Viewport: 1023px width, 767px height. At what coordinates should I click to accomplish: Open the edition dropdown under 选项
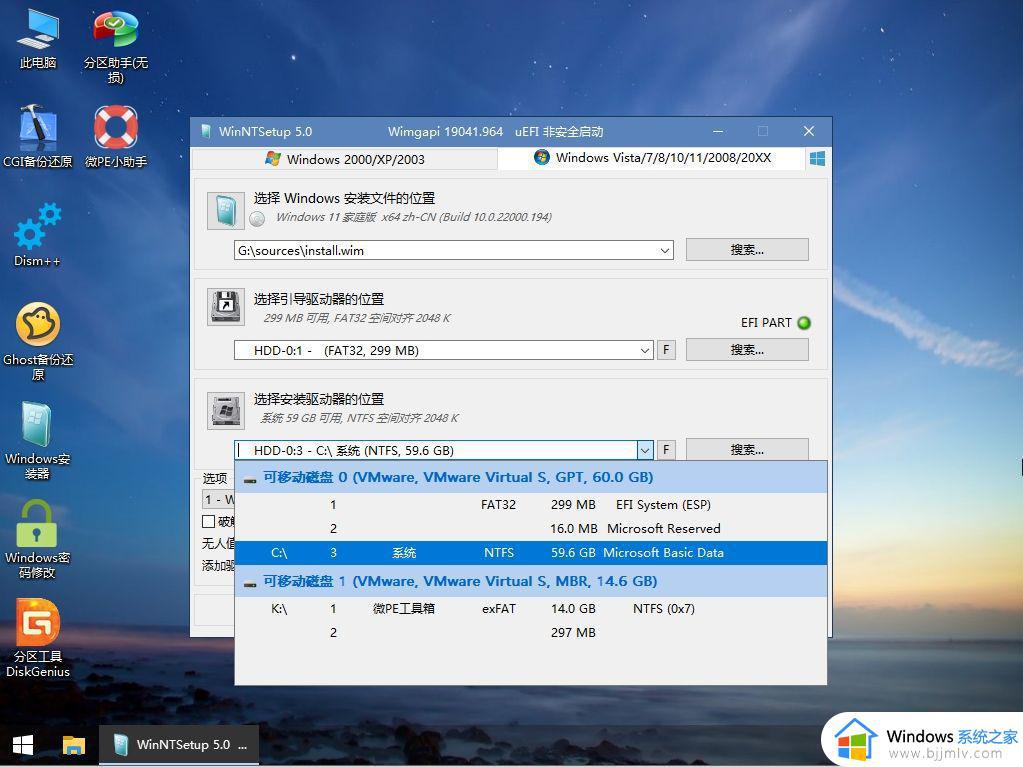pos(218,500)
